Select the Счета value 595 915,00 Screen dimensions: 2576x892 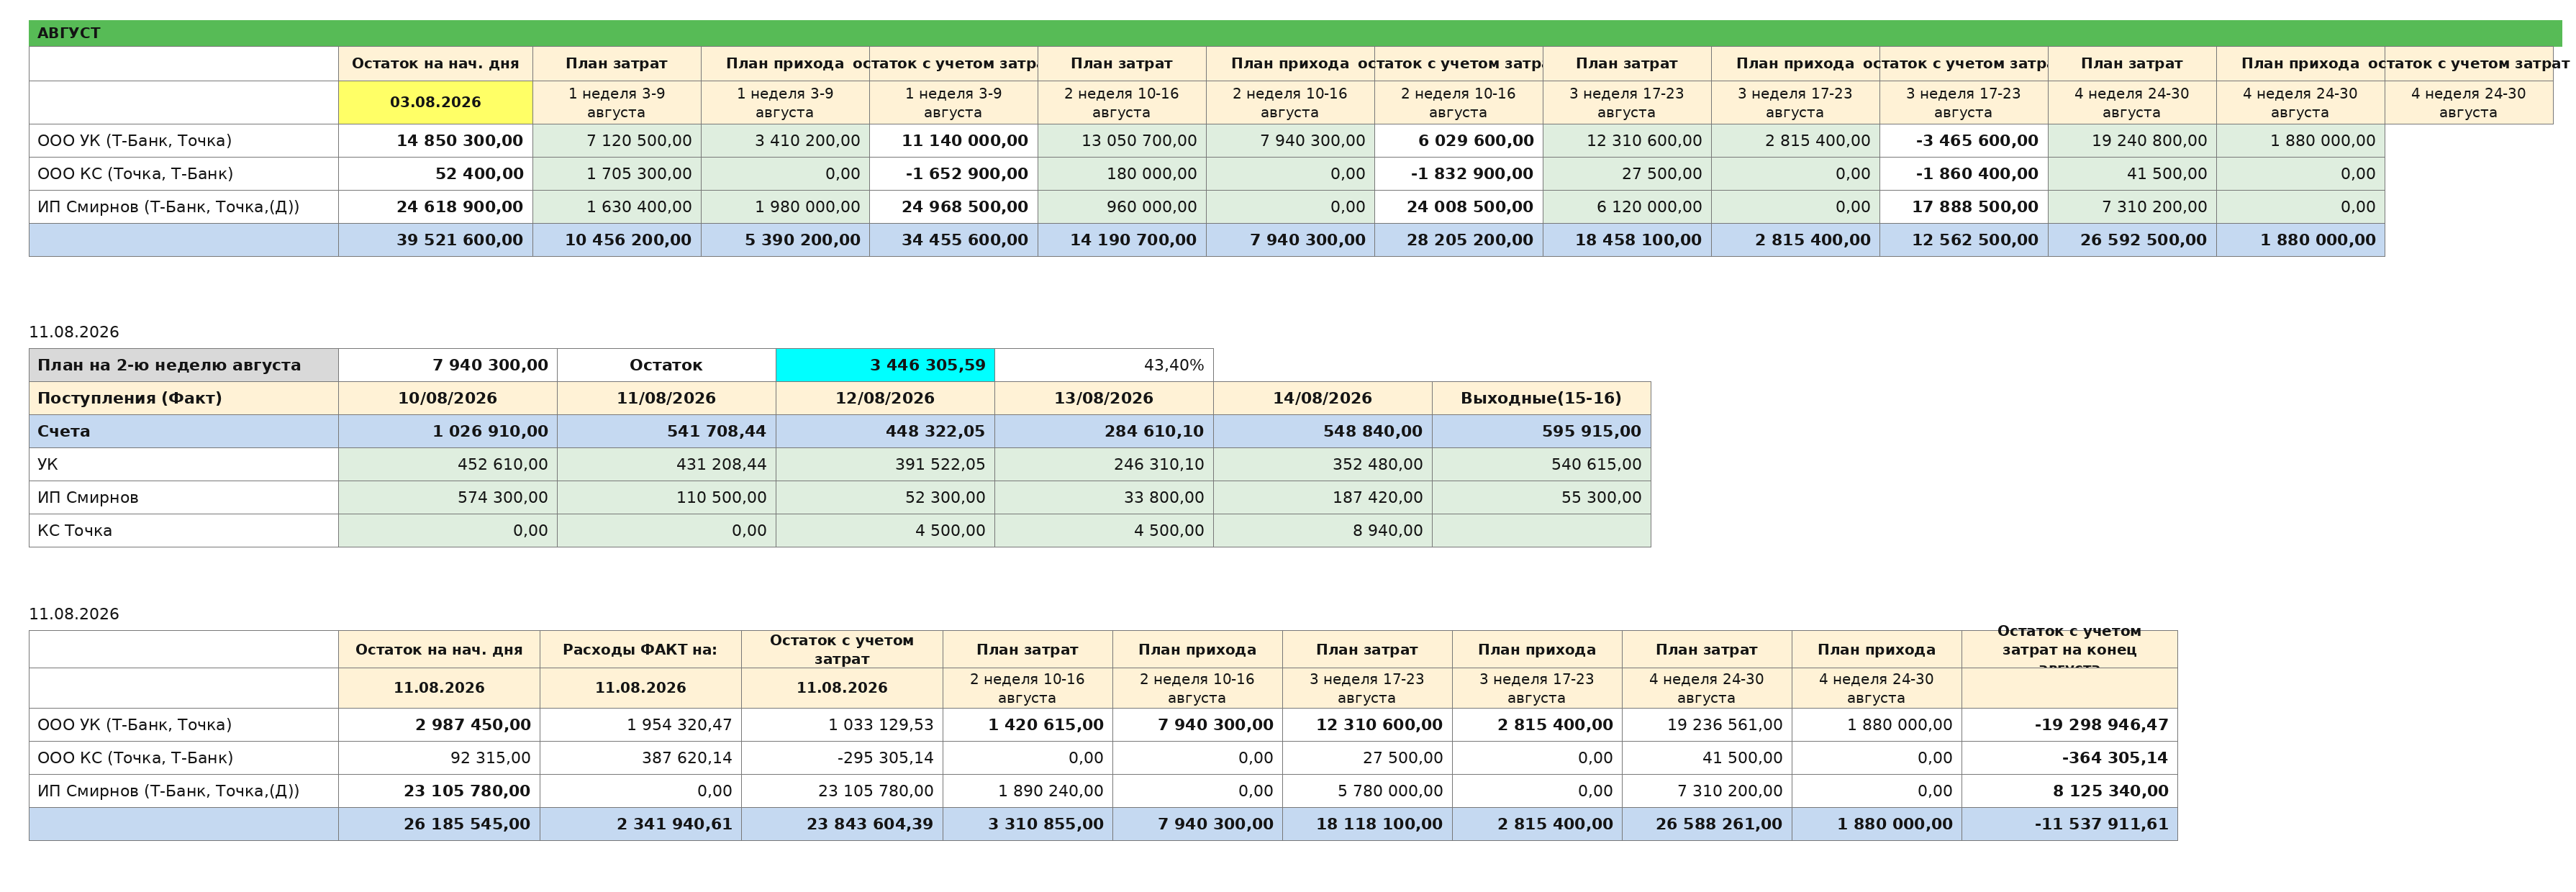(x=1541, y=431)
